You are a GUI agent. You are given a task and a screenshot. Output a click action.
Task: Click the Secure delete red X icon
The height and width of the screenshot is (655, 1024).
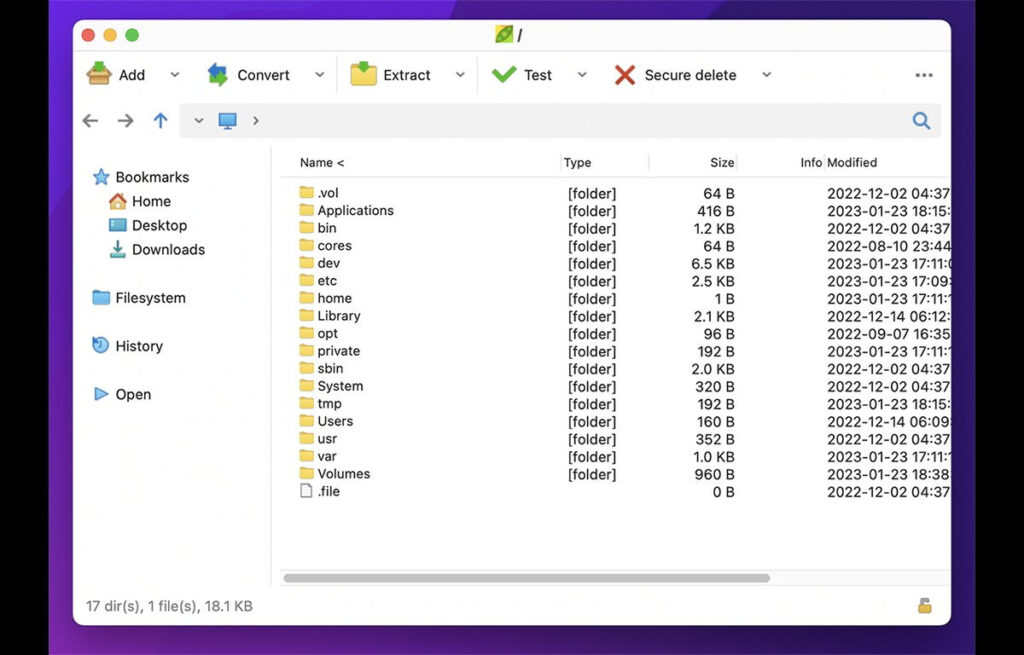(625, 75)
